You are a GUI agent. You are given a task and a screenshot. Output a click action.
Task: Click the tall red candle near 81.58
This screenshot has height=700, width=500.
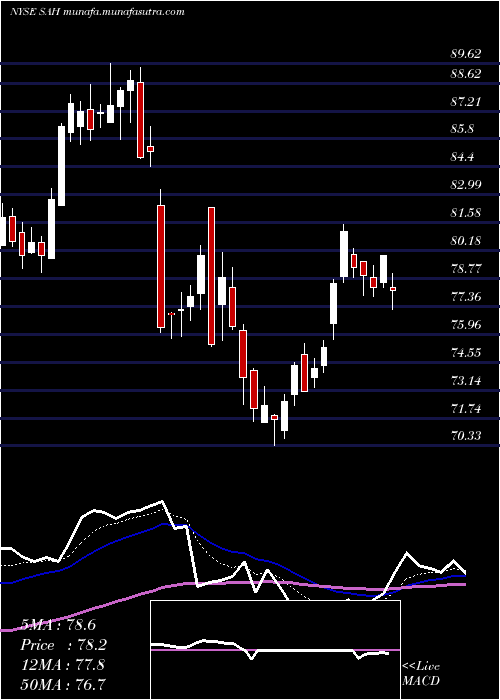tap(211, 276)
